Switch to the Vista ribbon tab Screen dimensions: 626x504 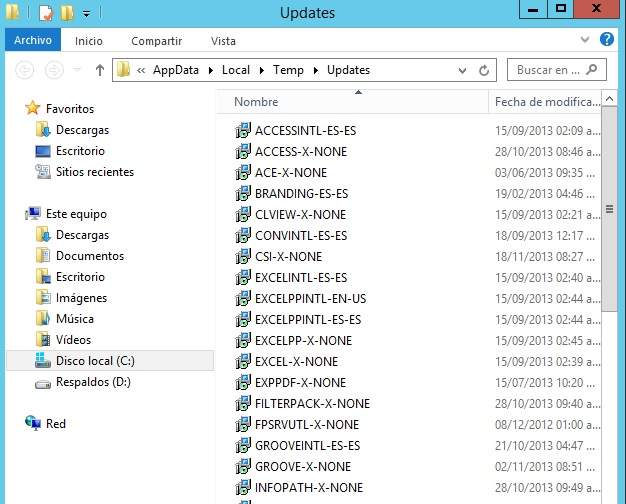point(223,41)
